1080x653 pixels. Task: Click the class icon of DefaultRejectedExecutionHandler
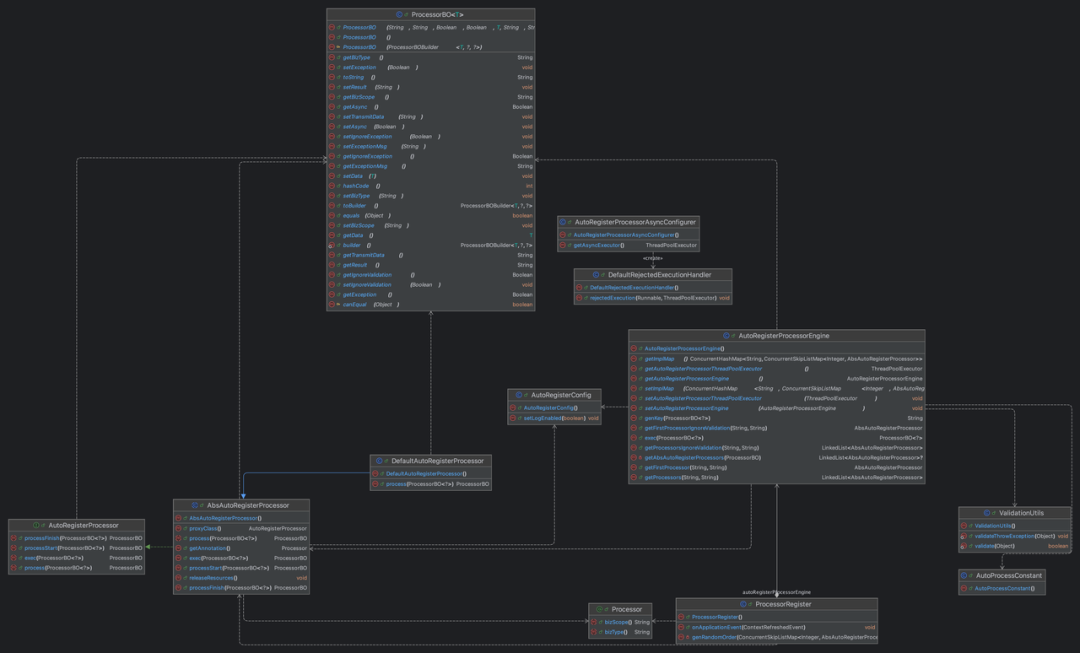click(x=596, y=275)
